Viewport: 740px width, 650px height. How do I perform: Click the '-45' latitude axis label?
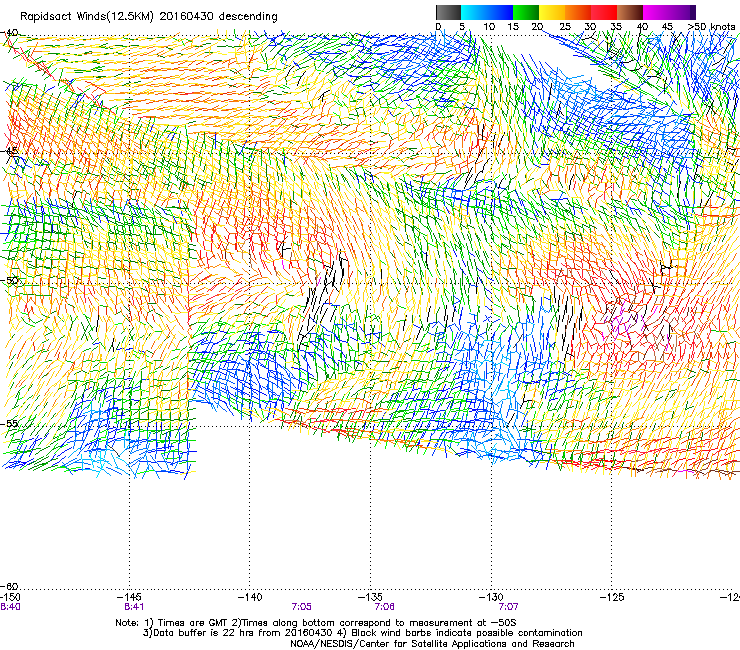coord(9,152)
